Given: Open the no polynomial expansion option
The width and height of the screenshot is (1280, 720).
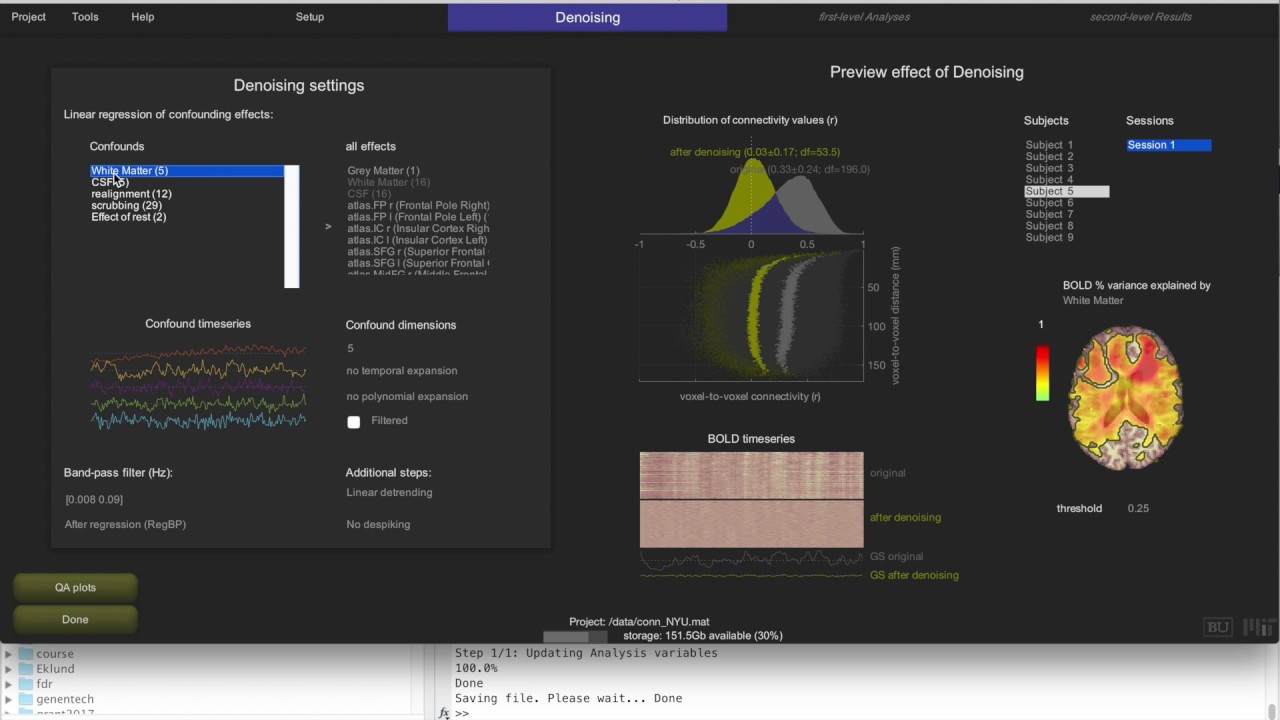Looking at the screenshot, I should [407, 396].
